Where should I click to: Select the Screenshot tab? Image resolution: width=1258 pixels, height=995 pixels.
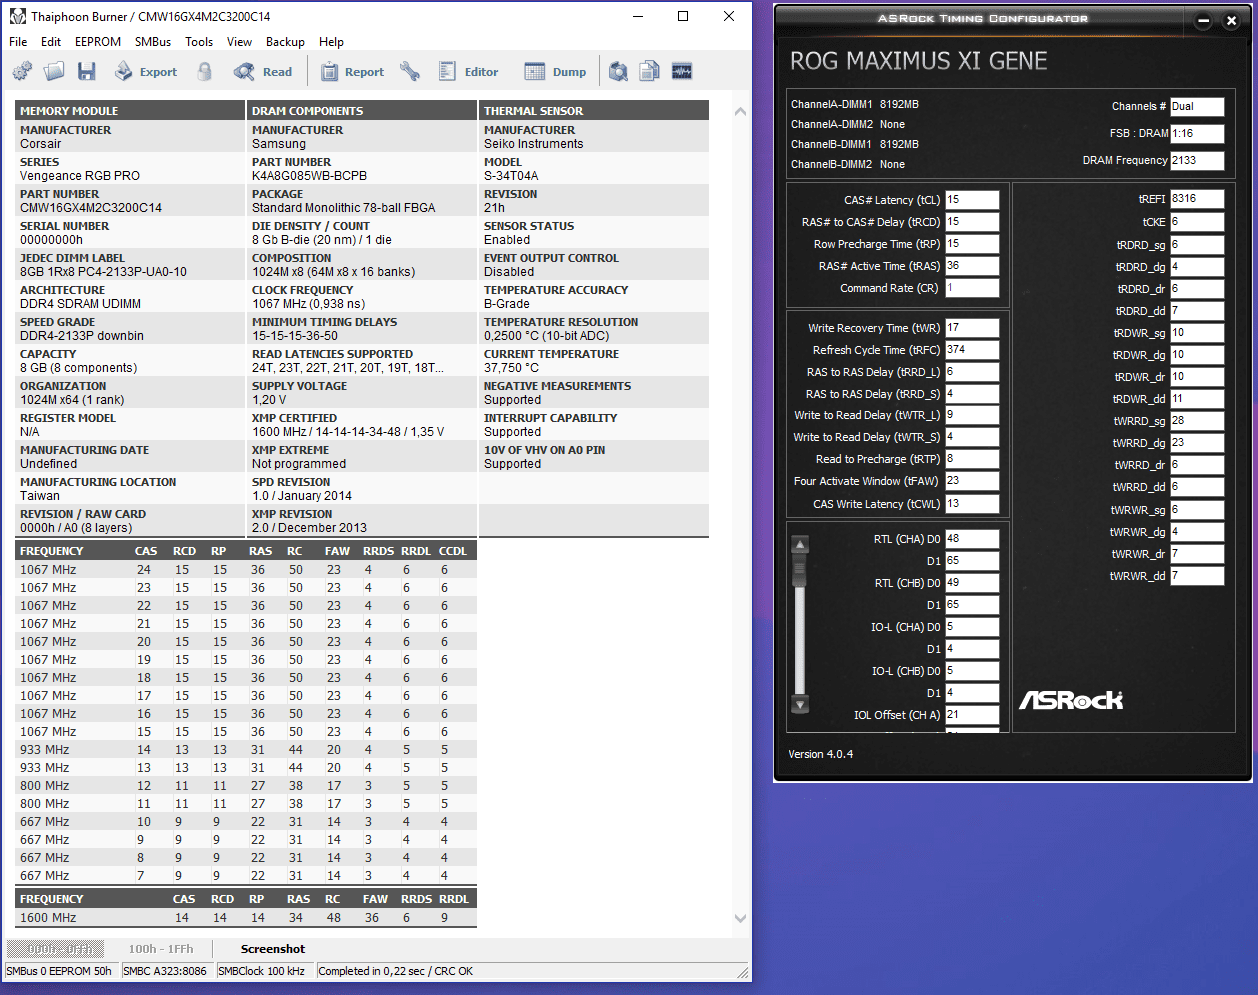coord(273,949)
